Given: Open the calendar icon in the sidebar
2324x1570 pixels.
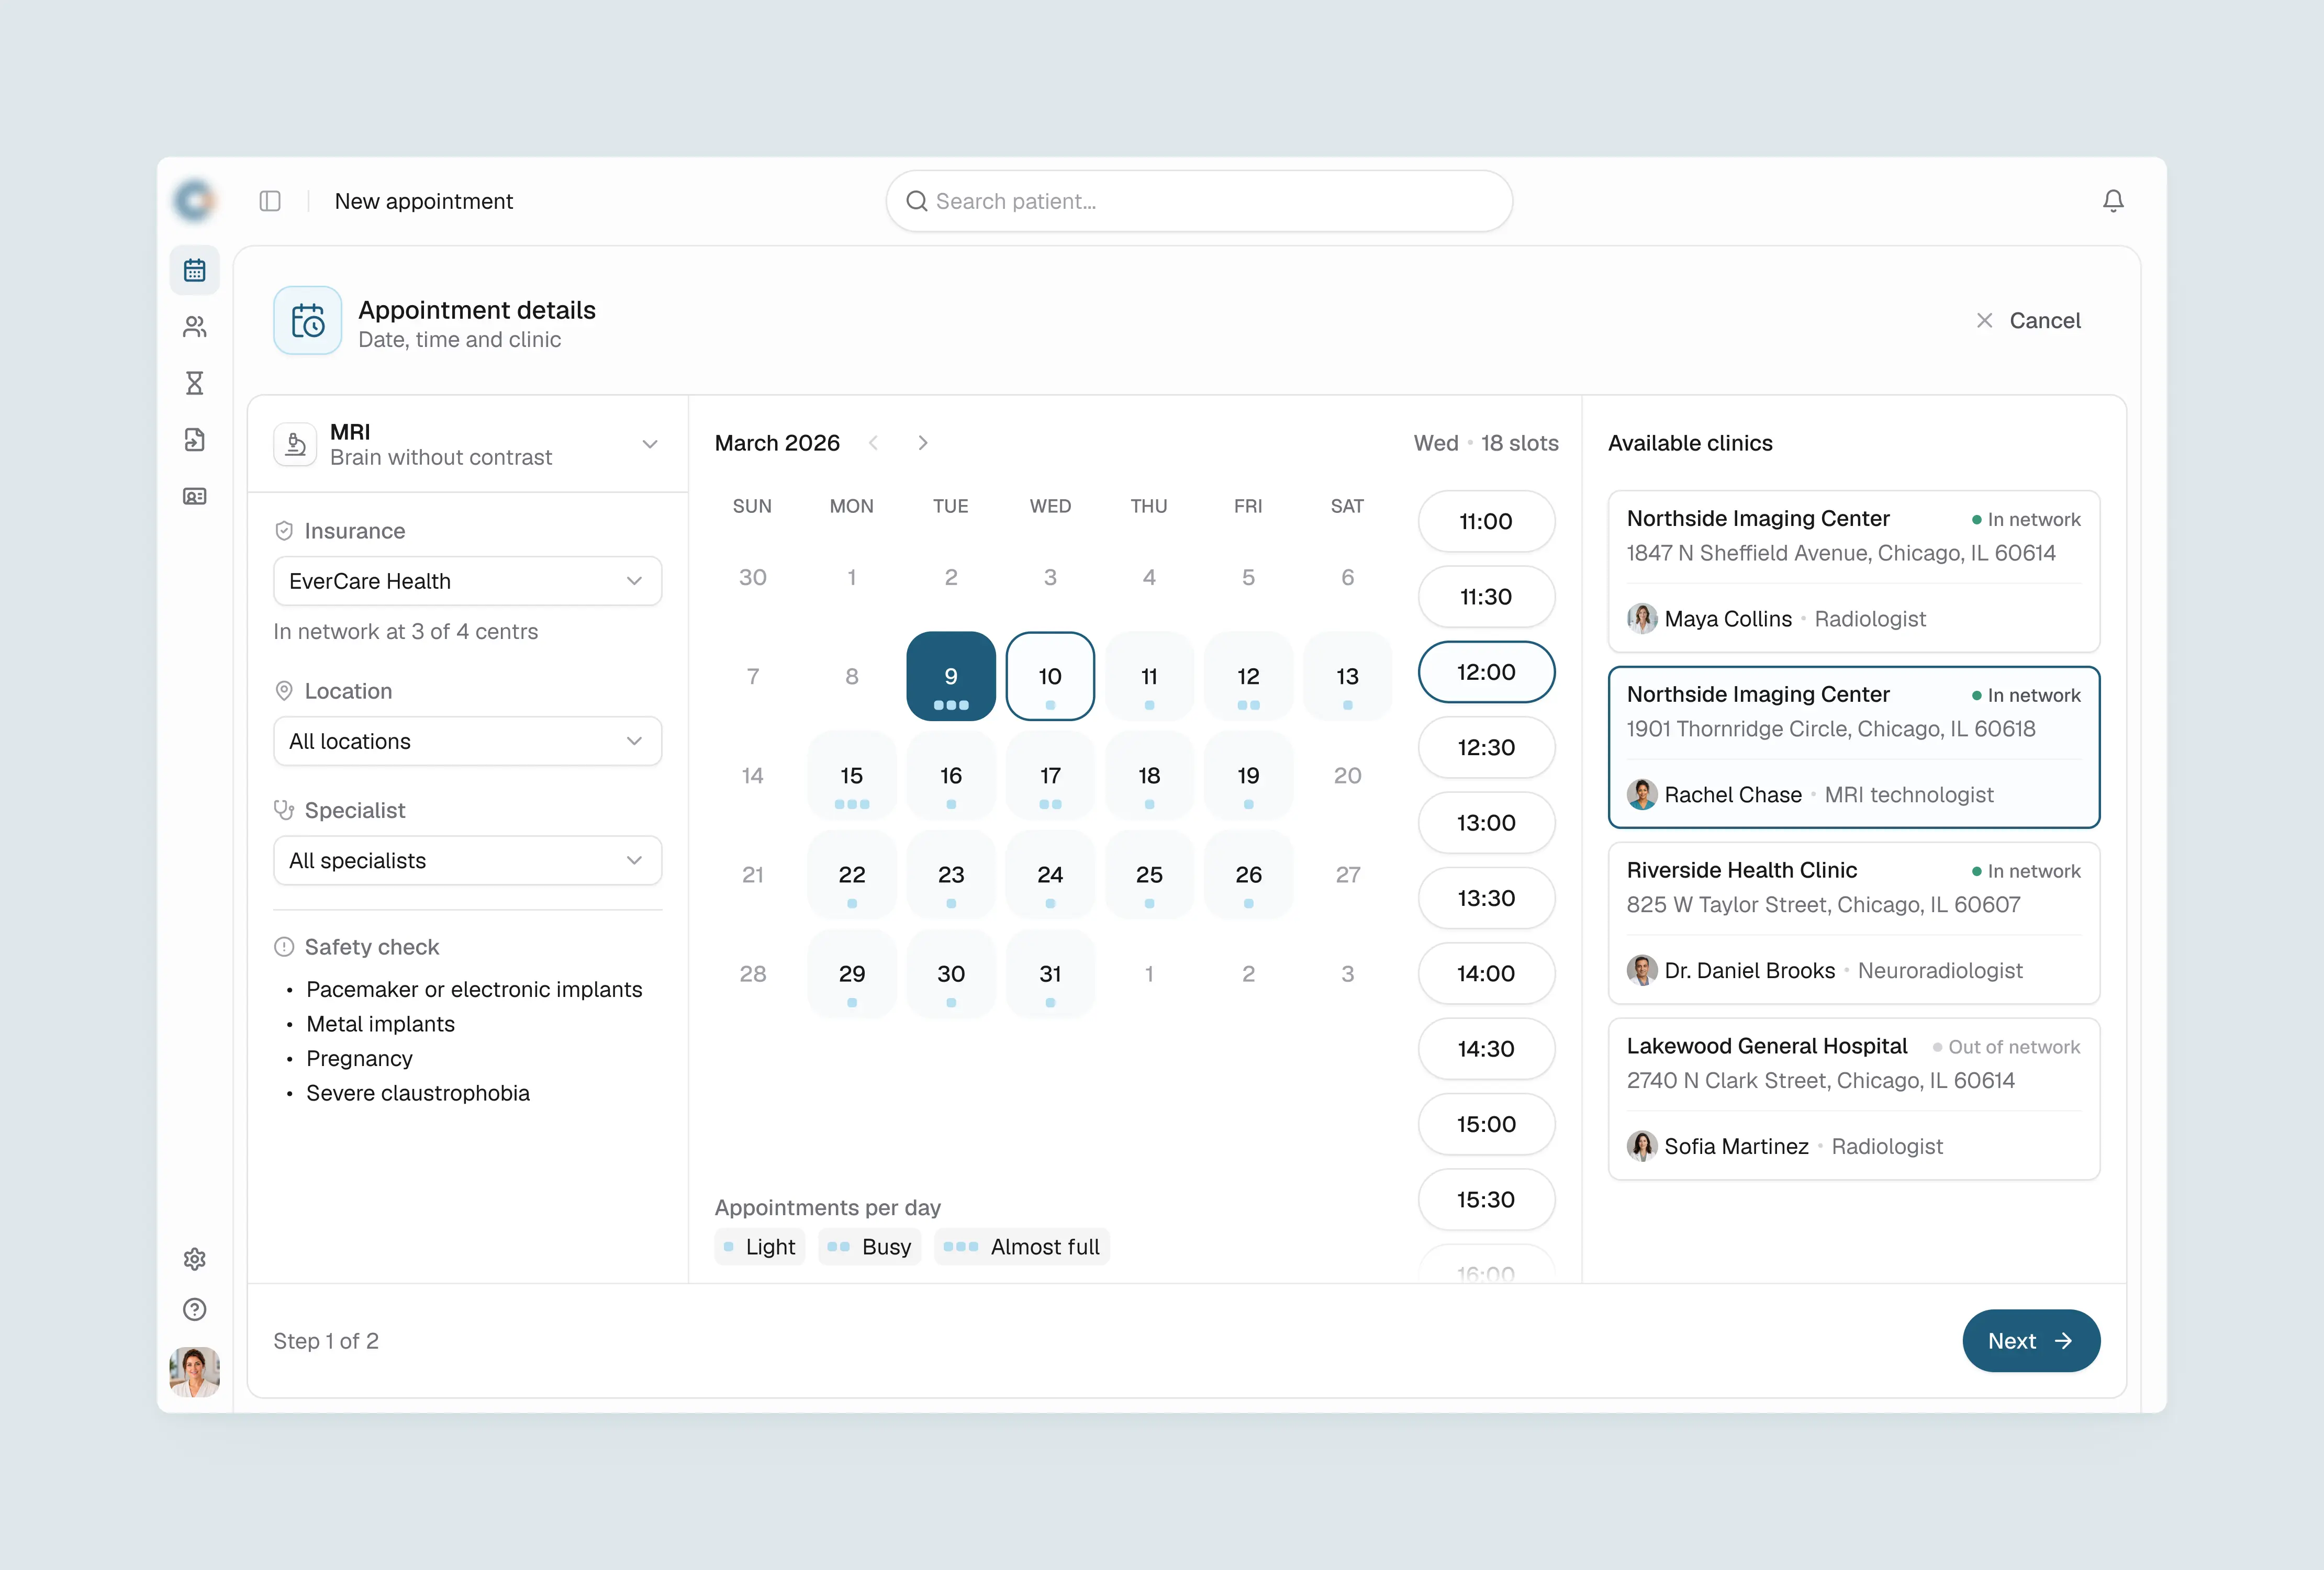Looking at the screenshot, I should [194, 271].
